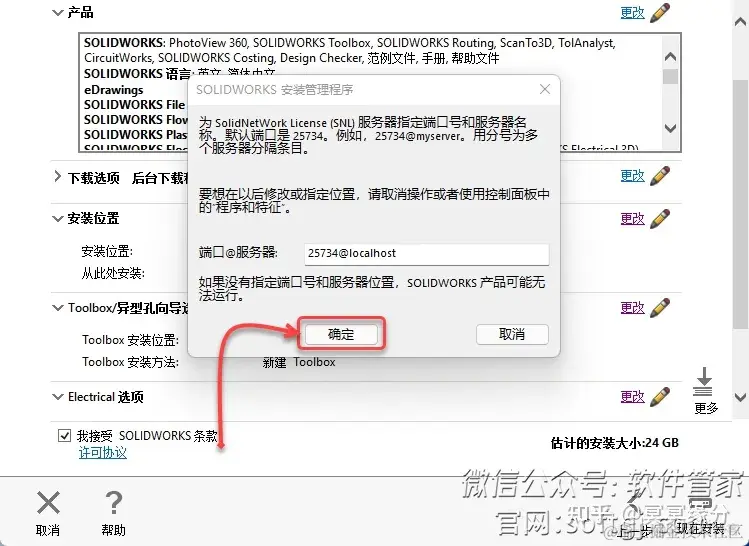This screenshot has width=749, height=546.
Task: Click the pencil icon in 安装位置 row
Action: [x=660, y=219]
